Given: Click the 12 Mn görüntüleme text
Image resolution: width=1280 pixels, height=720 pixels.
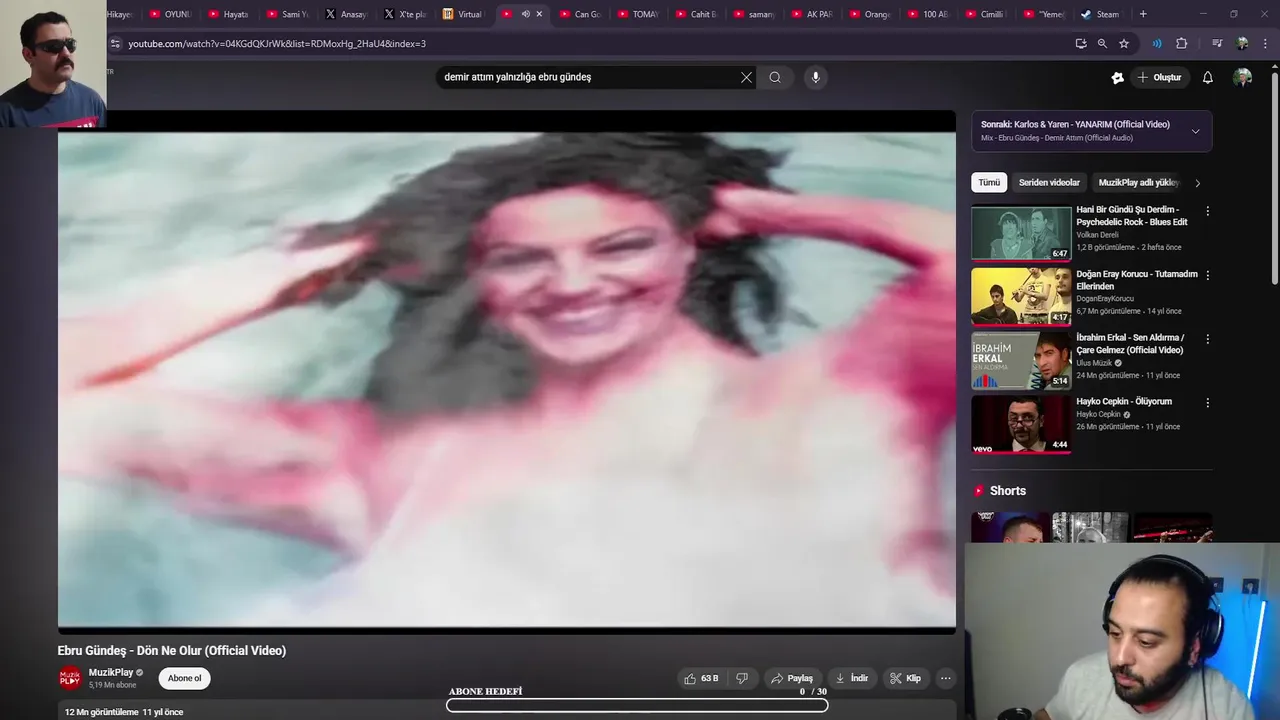Looking at the screenshot, I should click(102, 712).
